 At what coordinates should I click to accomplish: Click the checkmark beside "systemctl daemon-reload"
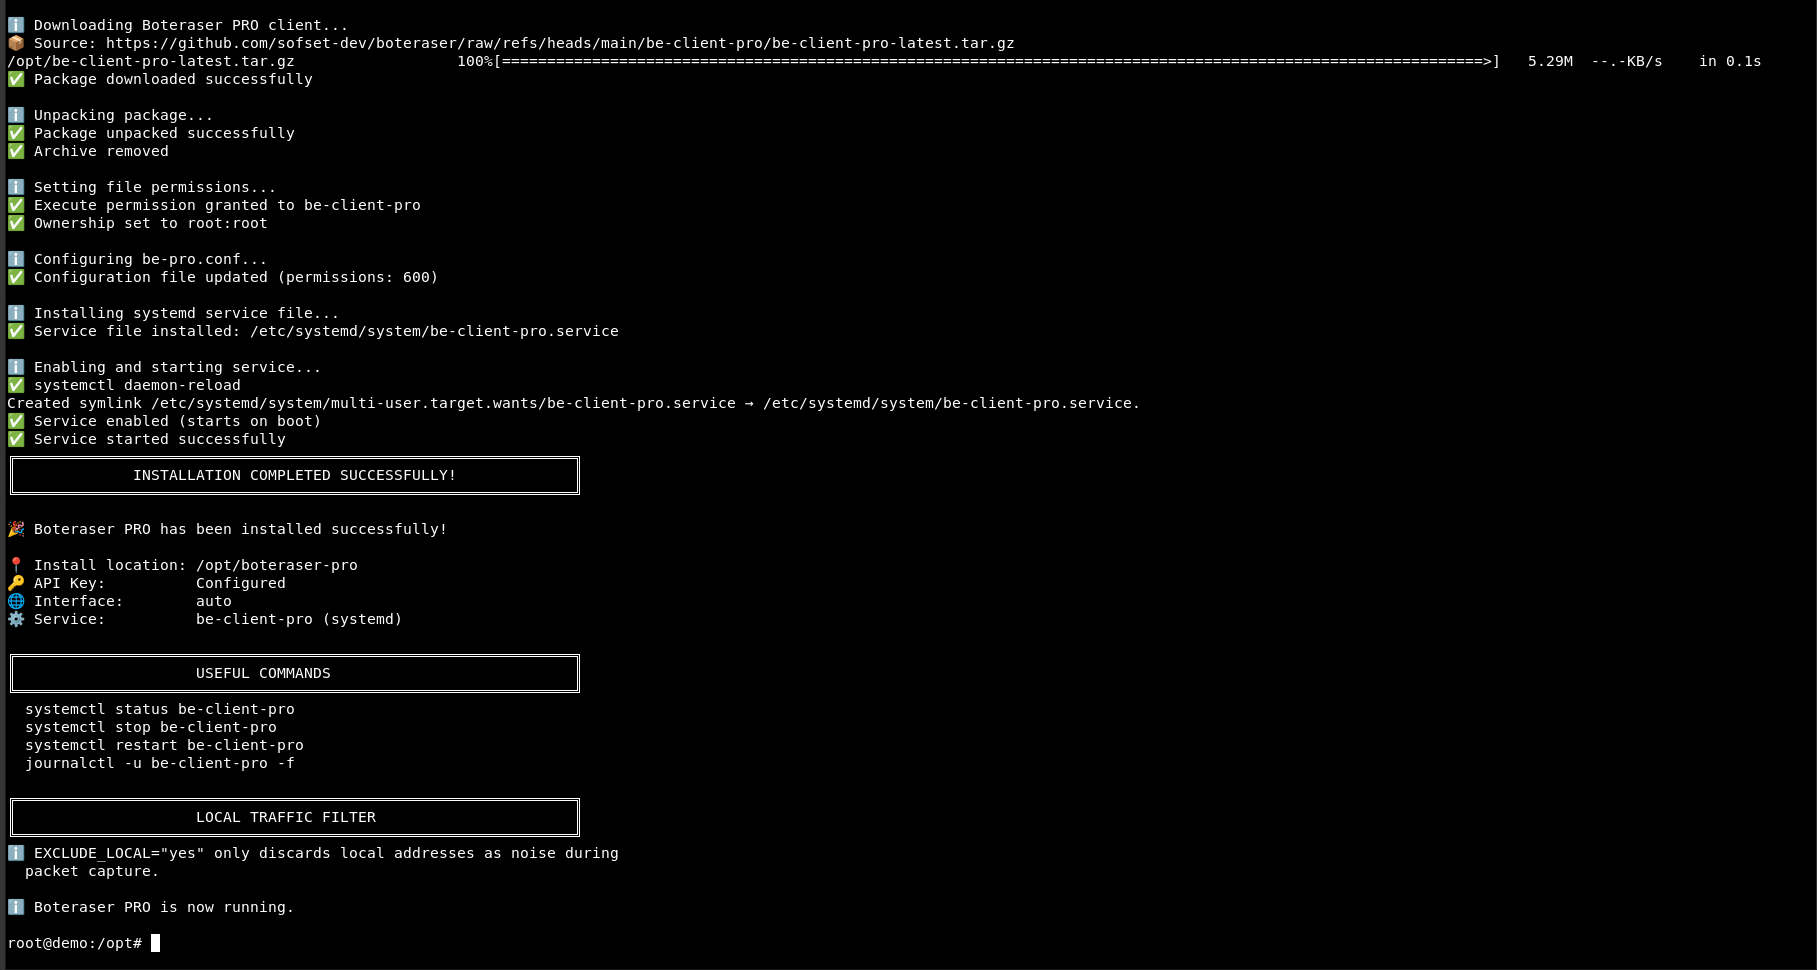[16, 385]
